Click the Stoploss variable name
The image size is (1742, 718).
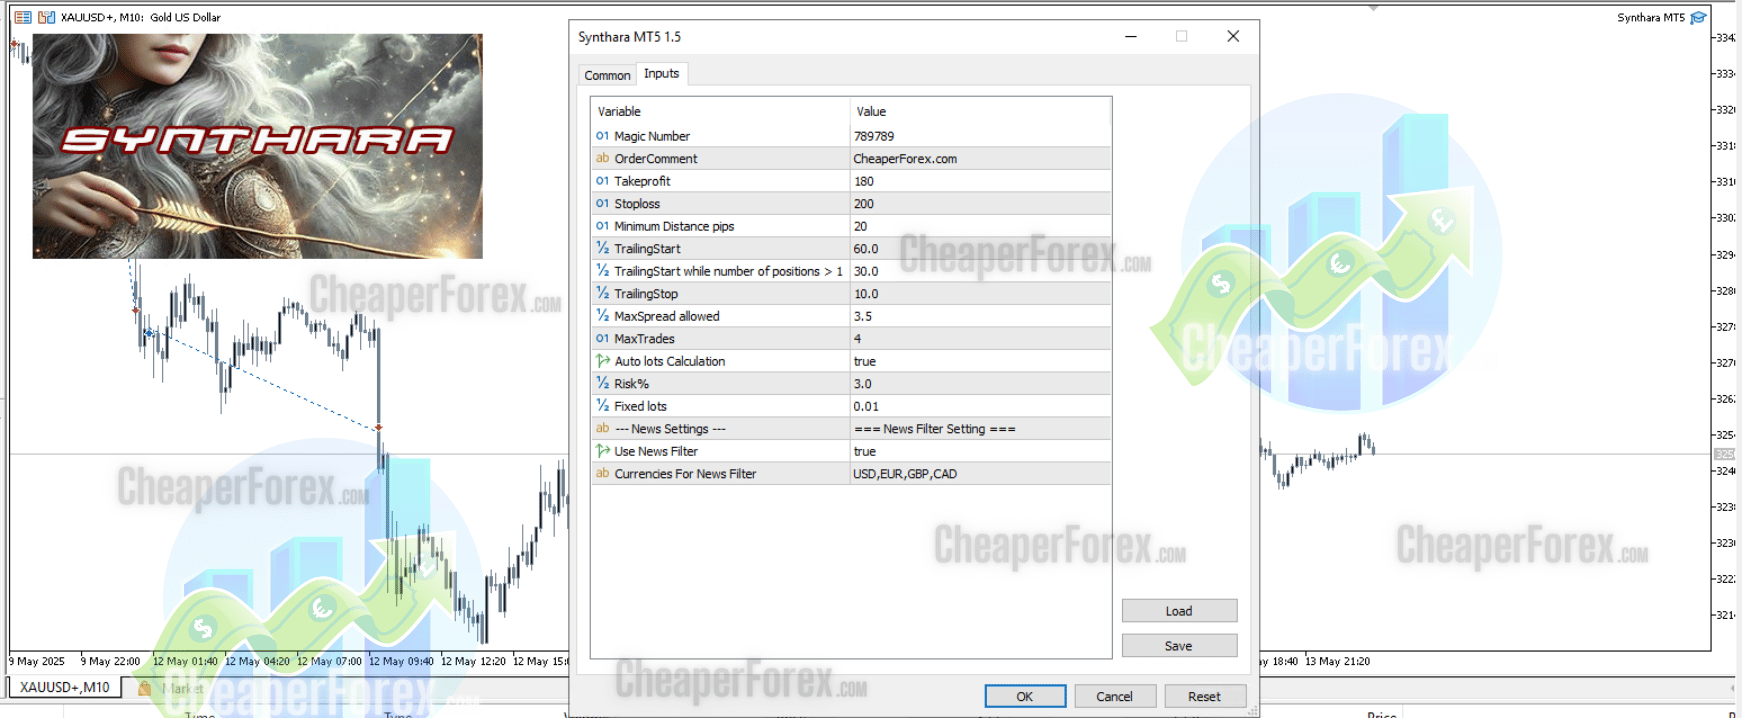637,203
